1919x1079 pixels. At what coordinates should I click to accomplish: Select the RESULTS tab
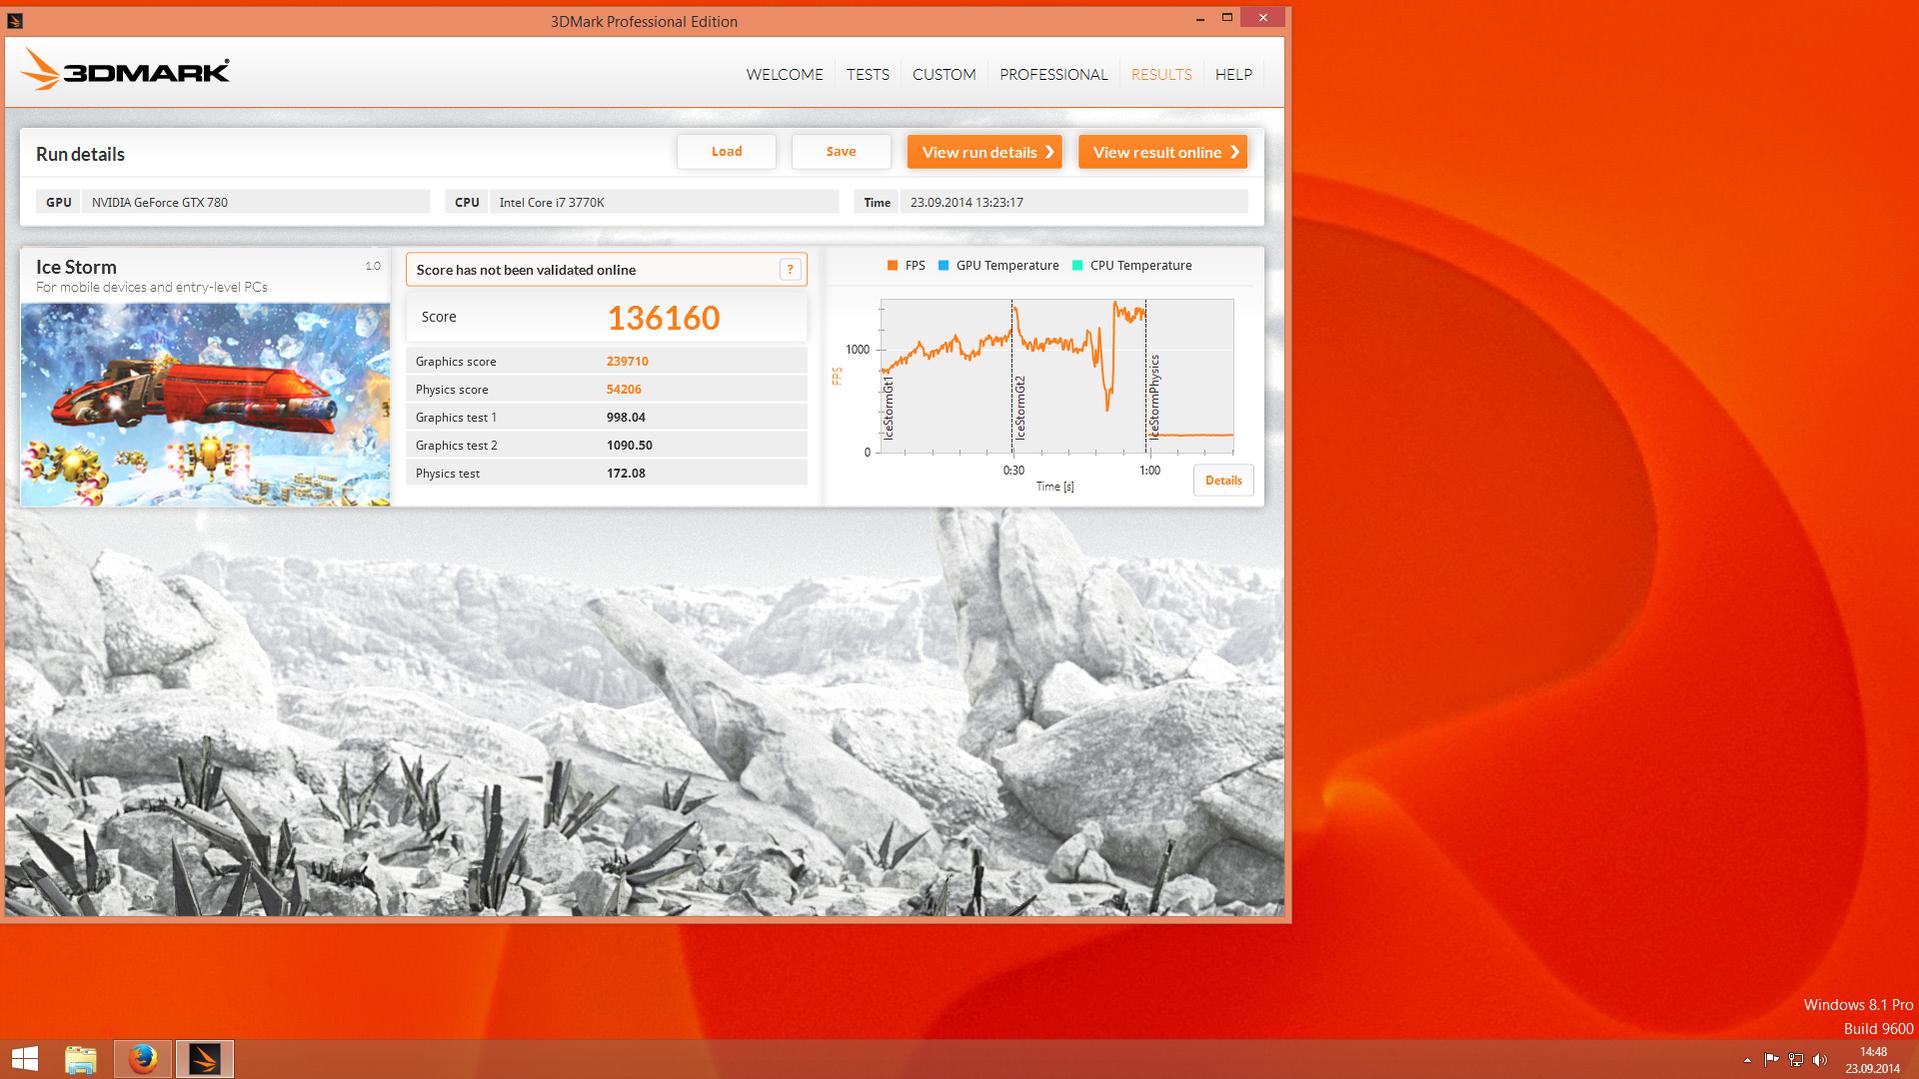pyautogui.click(x=1161, y=74)
